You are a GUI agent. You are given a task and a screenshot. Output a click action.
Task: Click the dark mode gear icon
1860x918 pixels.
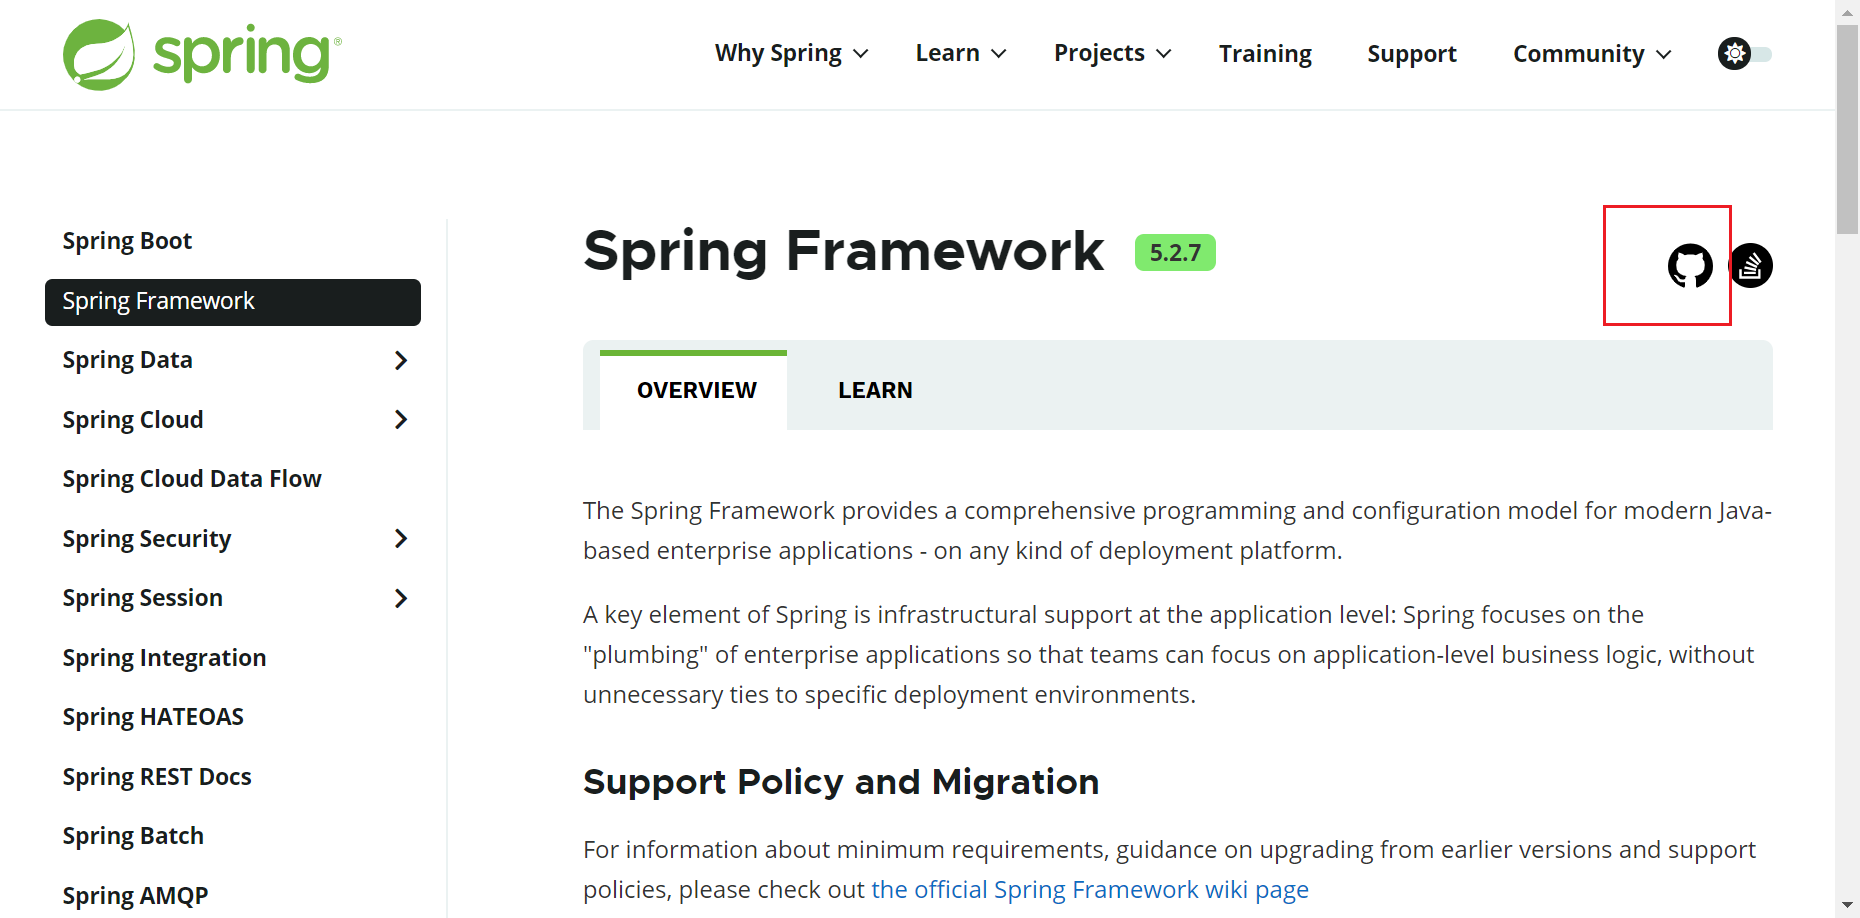pyautogui.click(x=1733, y=53)
